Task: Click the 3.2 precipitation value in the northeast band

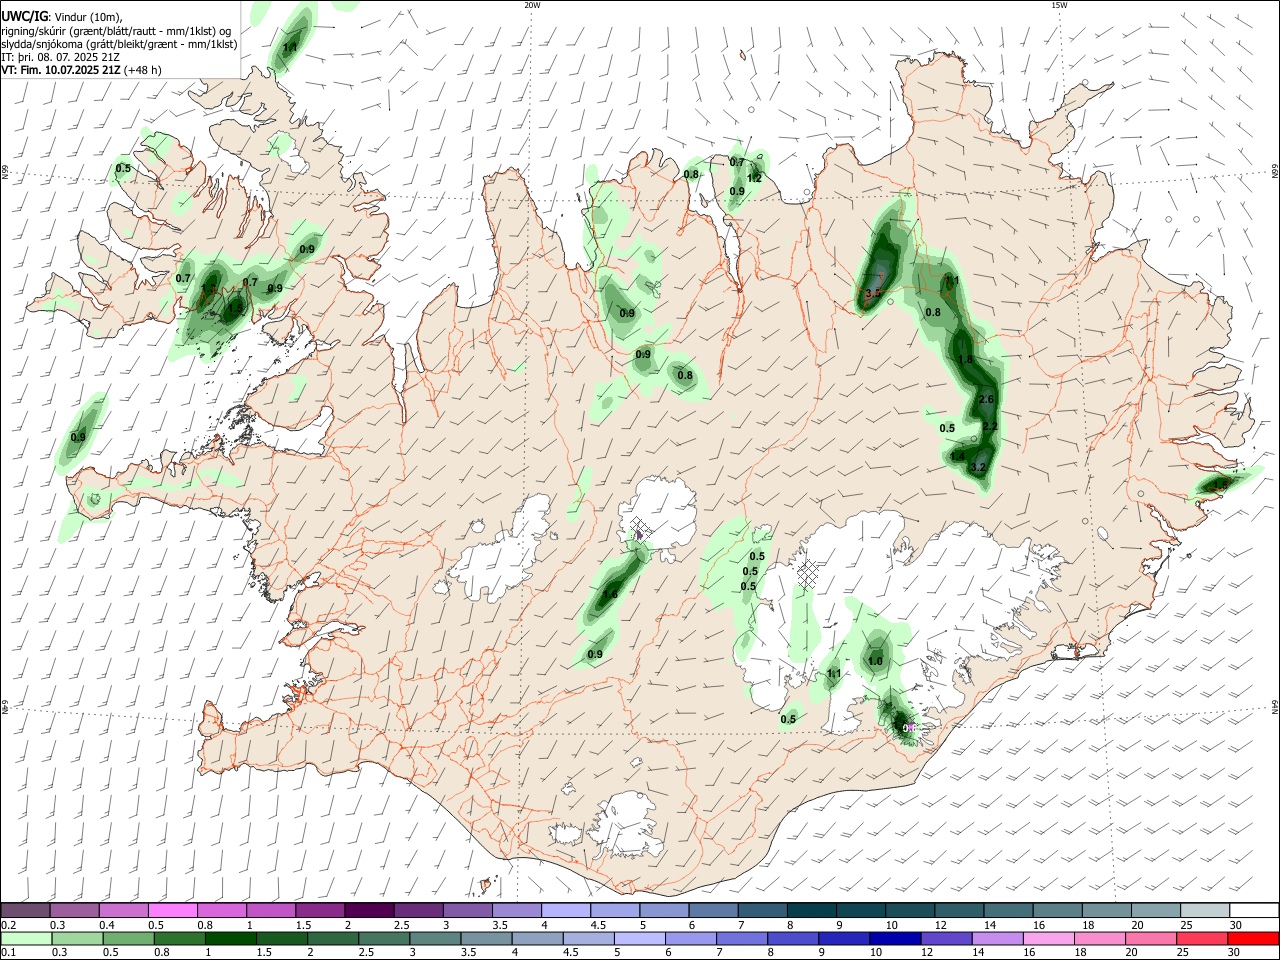Action: point(979,467)
